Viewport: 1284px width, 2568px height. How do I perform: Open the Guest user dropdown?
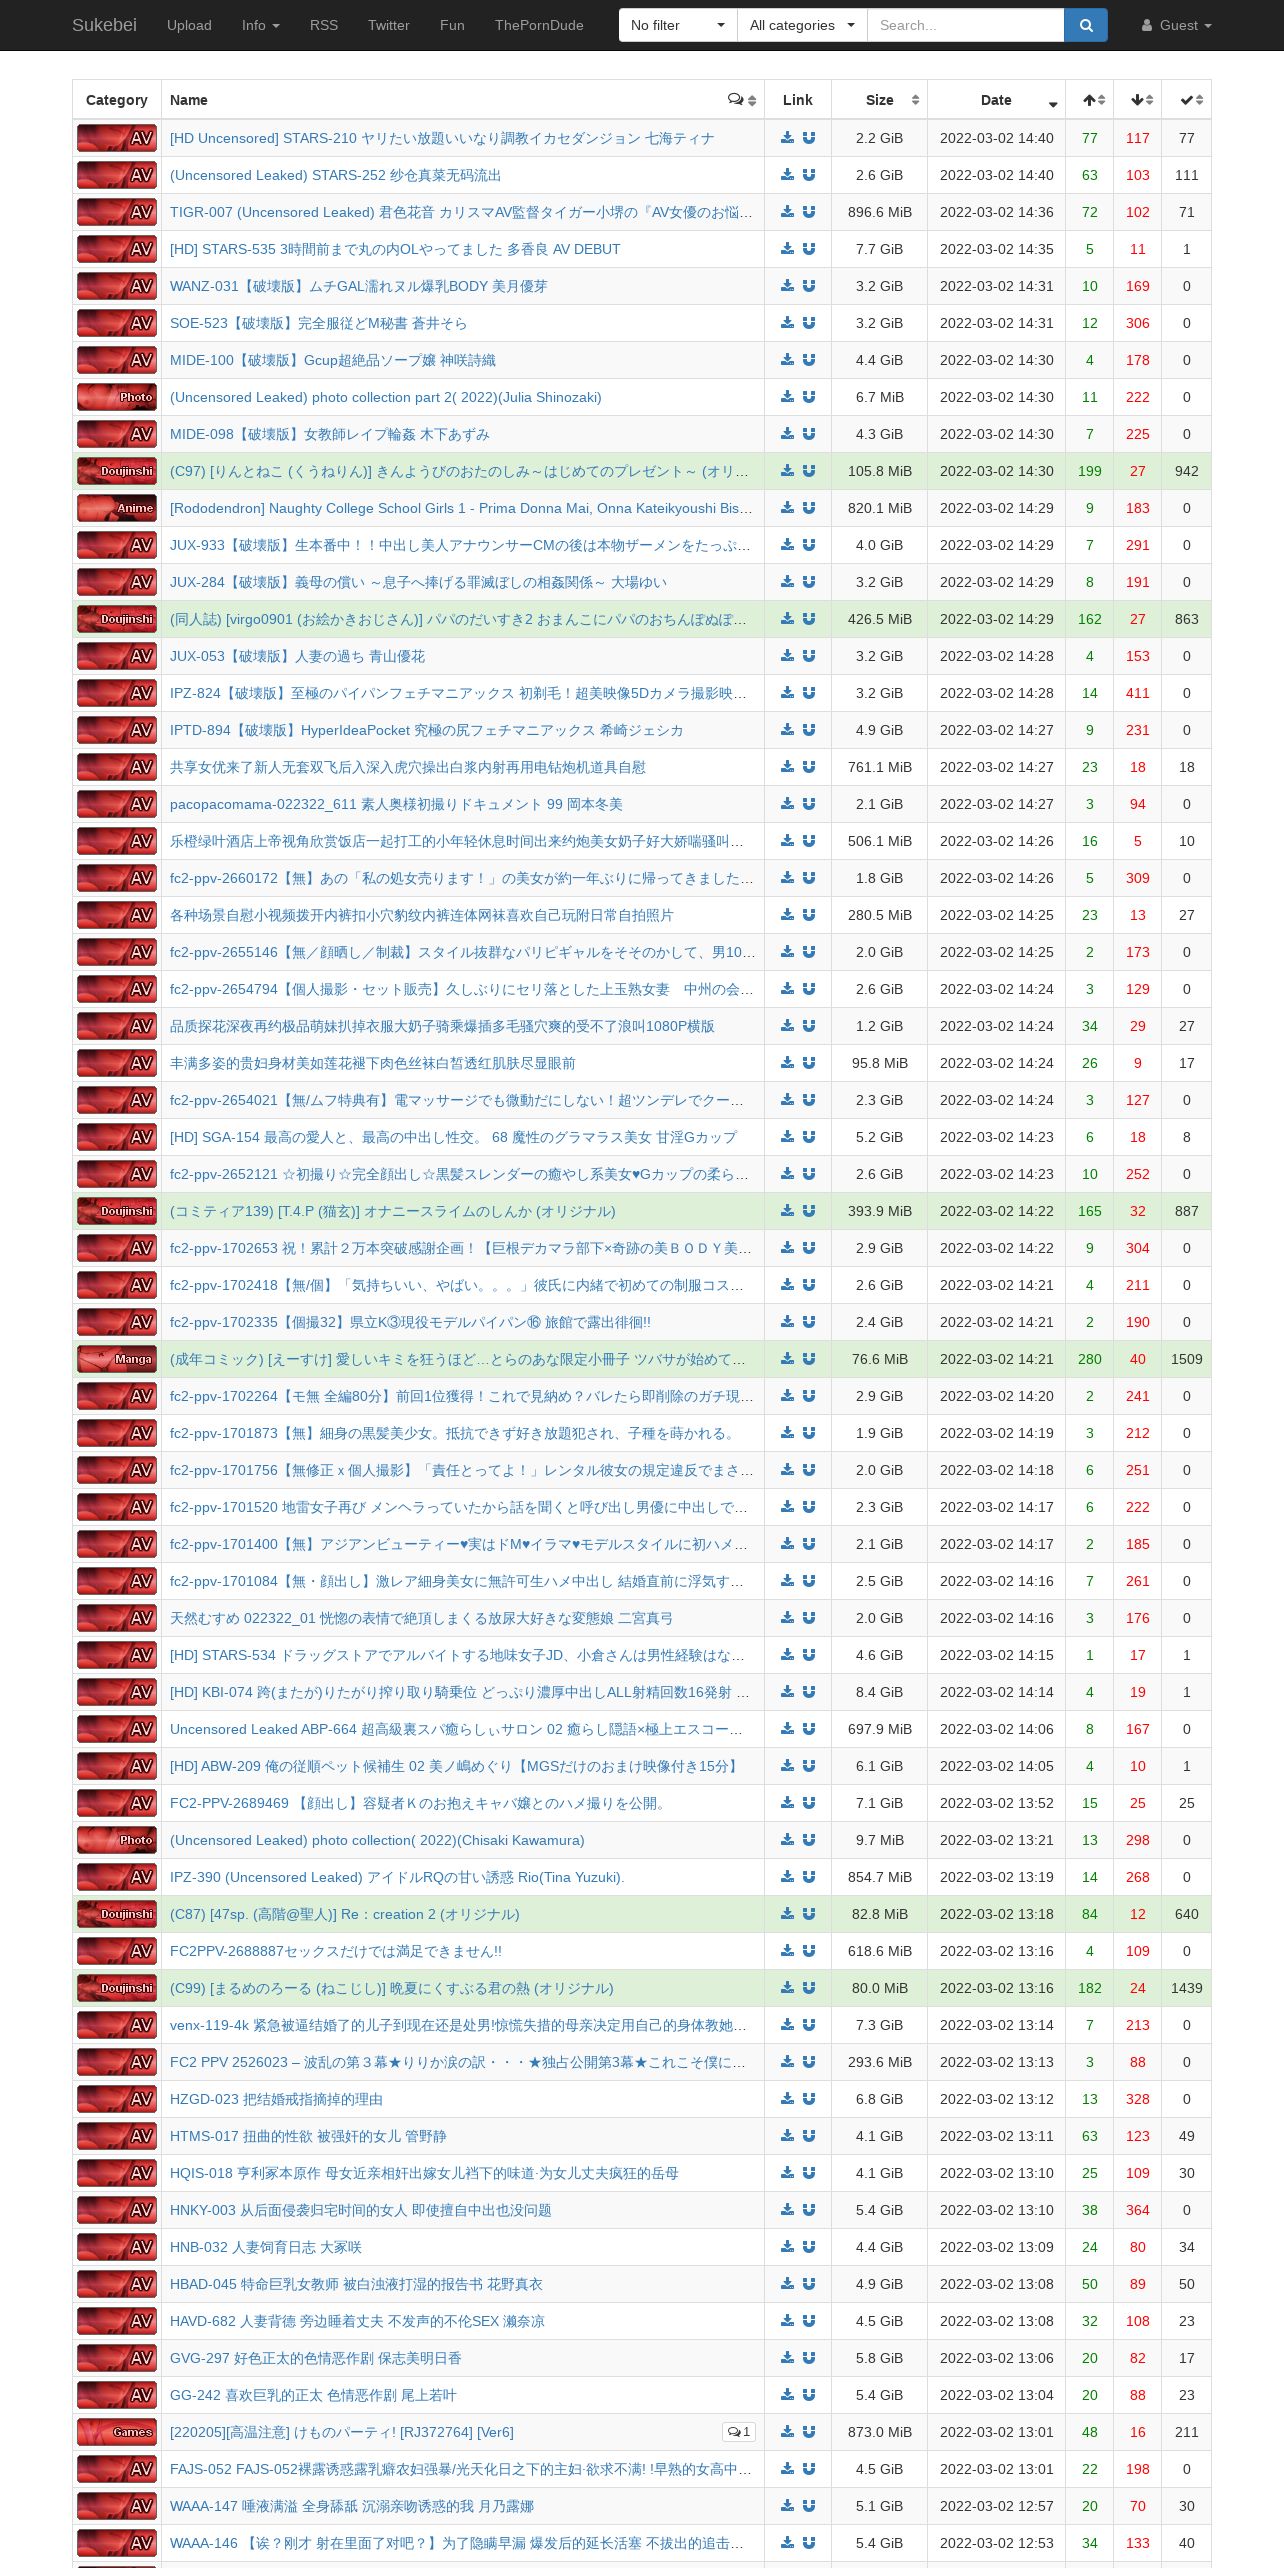(x=1176, y=25)
